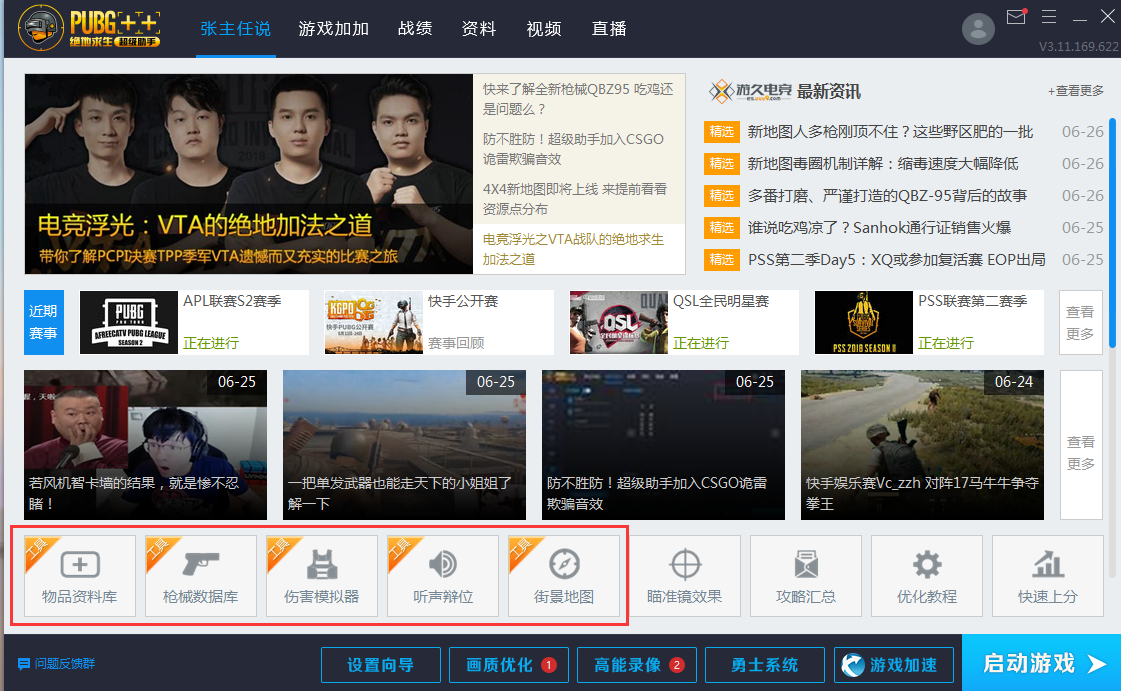
Task: Open the 问题反馈群 feedback chat link
Action: (x=56, y=664)
